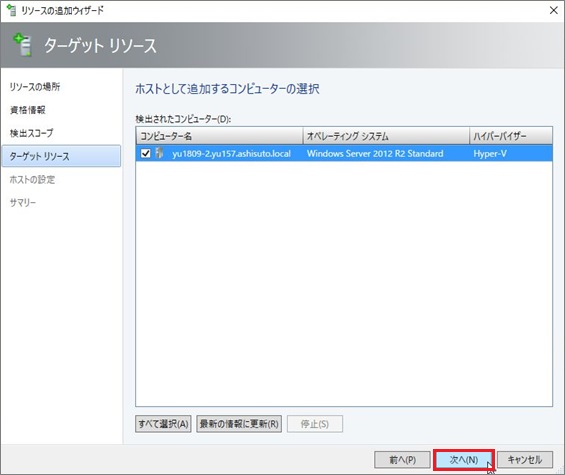Click the wizard icon in the title bar
The height and width of the screenshot is (475, 565).
coord(11,10)
